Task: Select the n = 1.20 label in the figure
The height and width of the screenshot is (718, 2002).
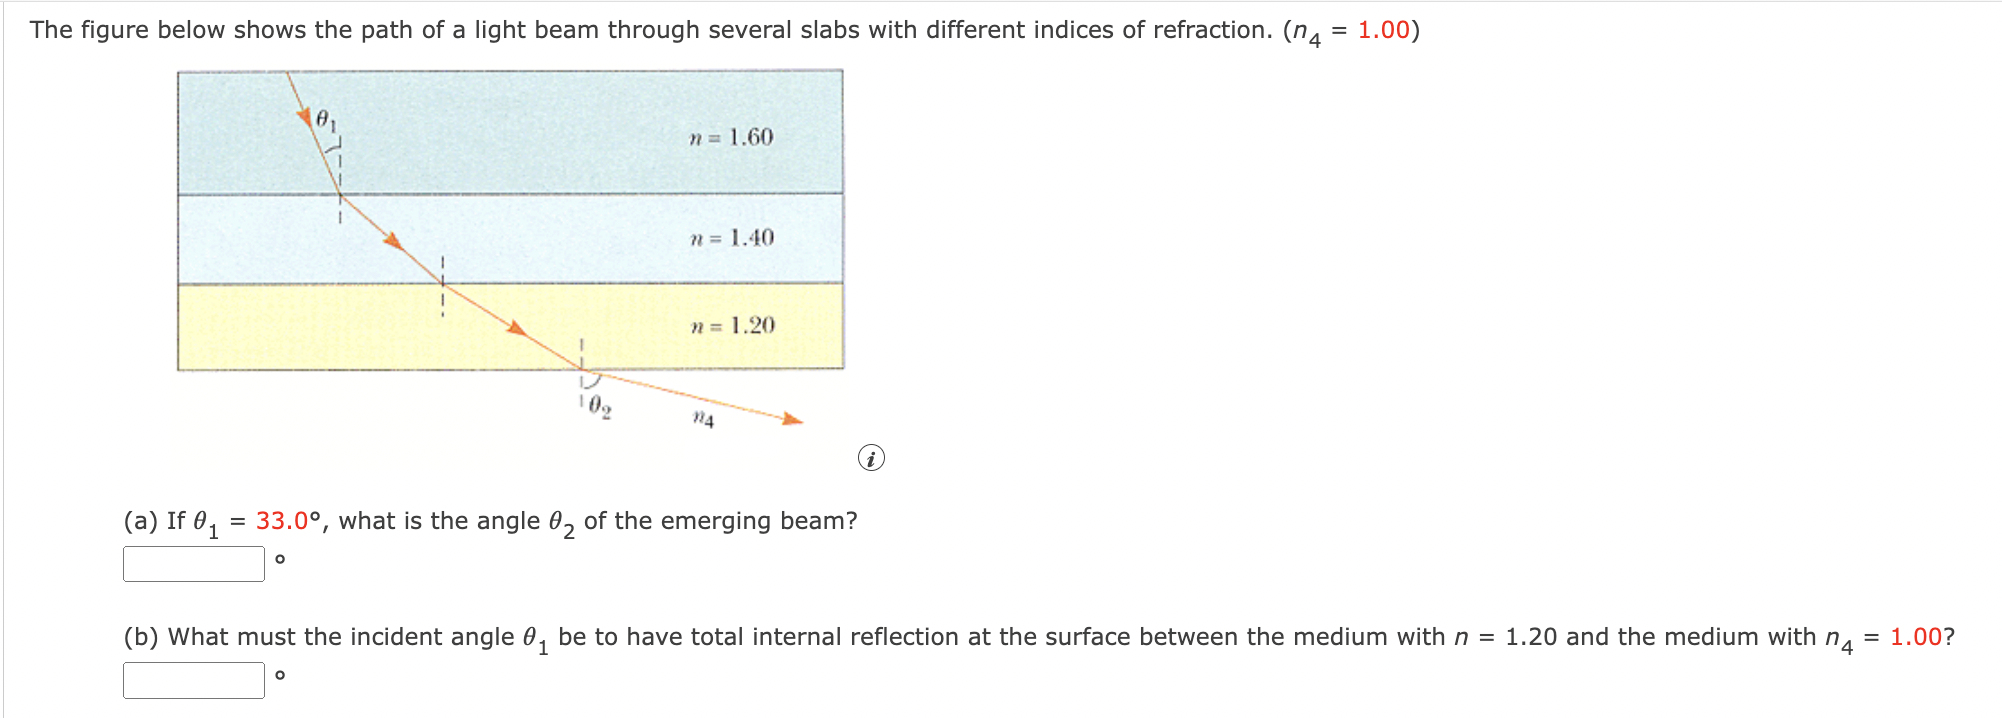Action: 731,324
